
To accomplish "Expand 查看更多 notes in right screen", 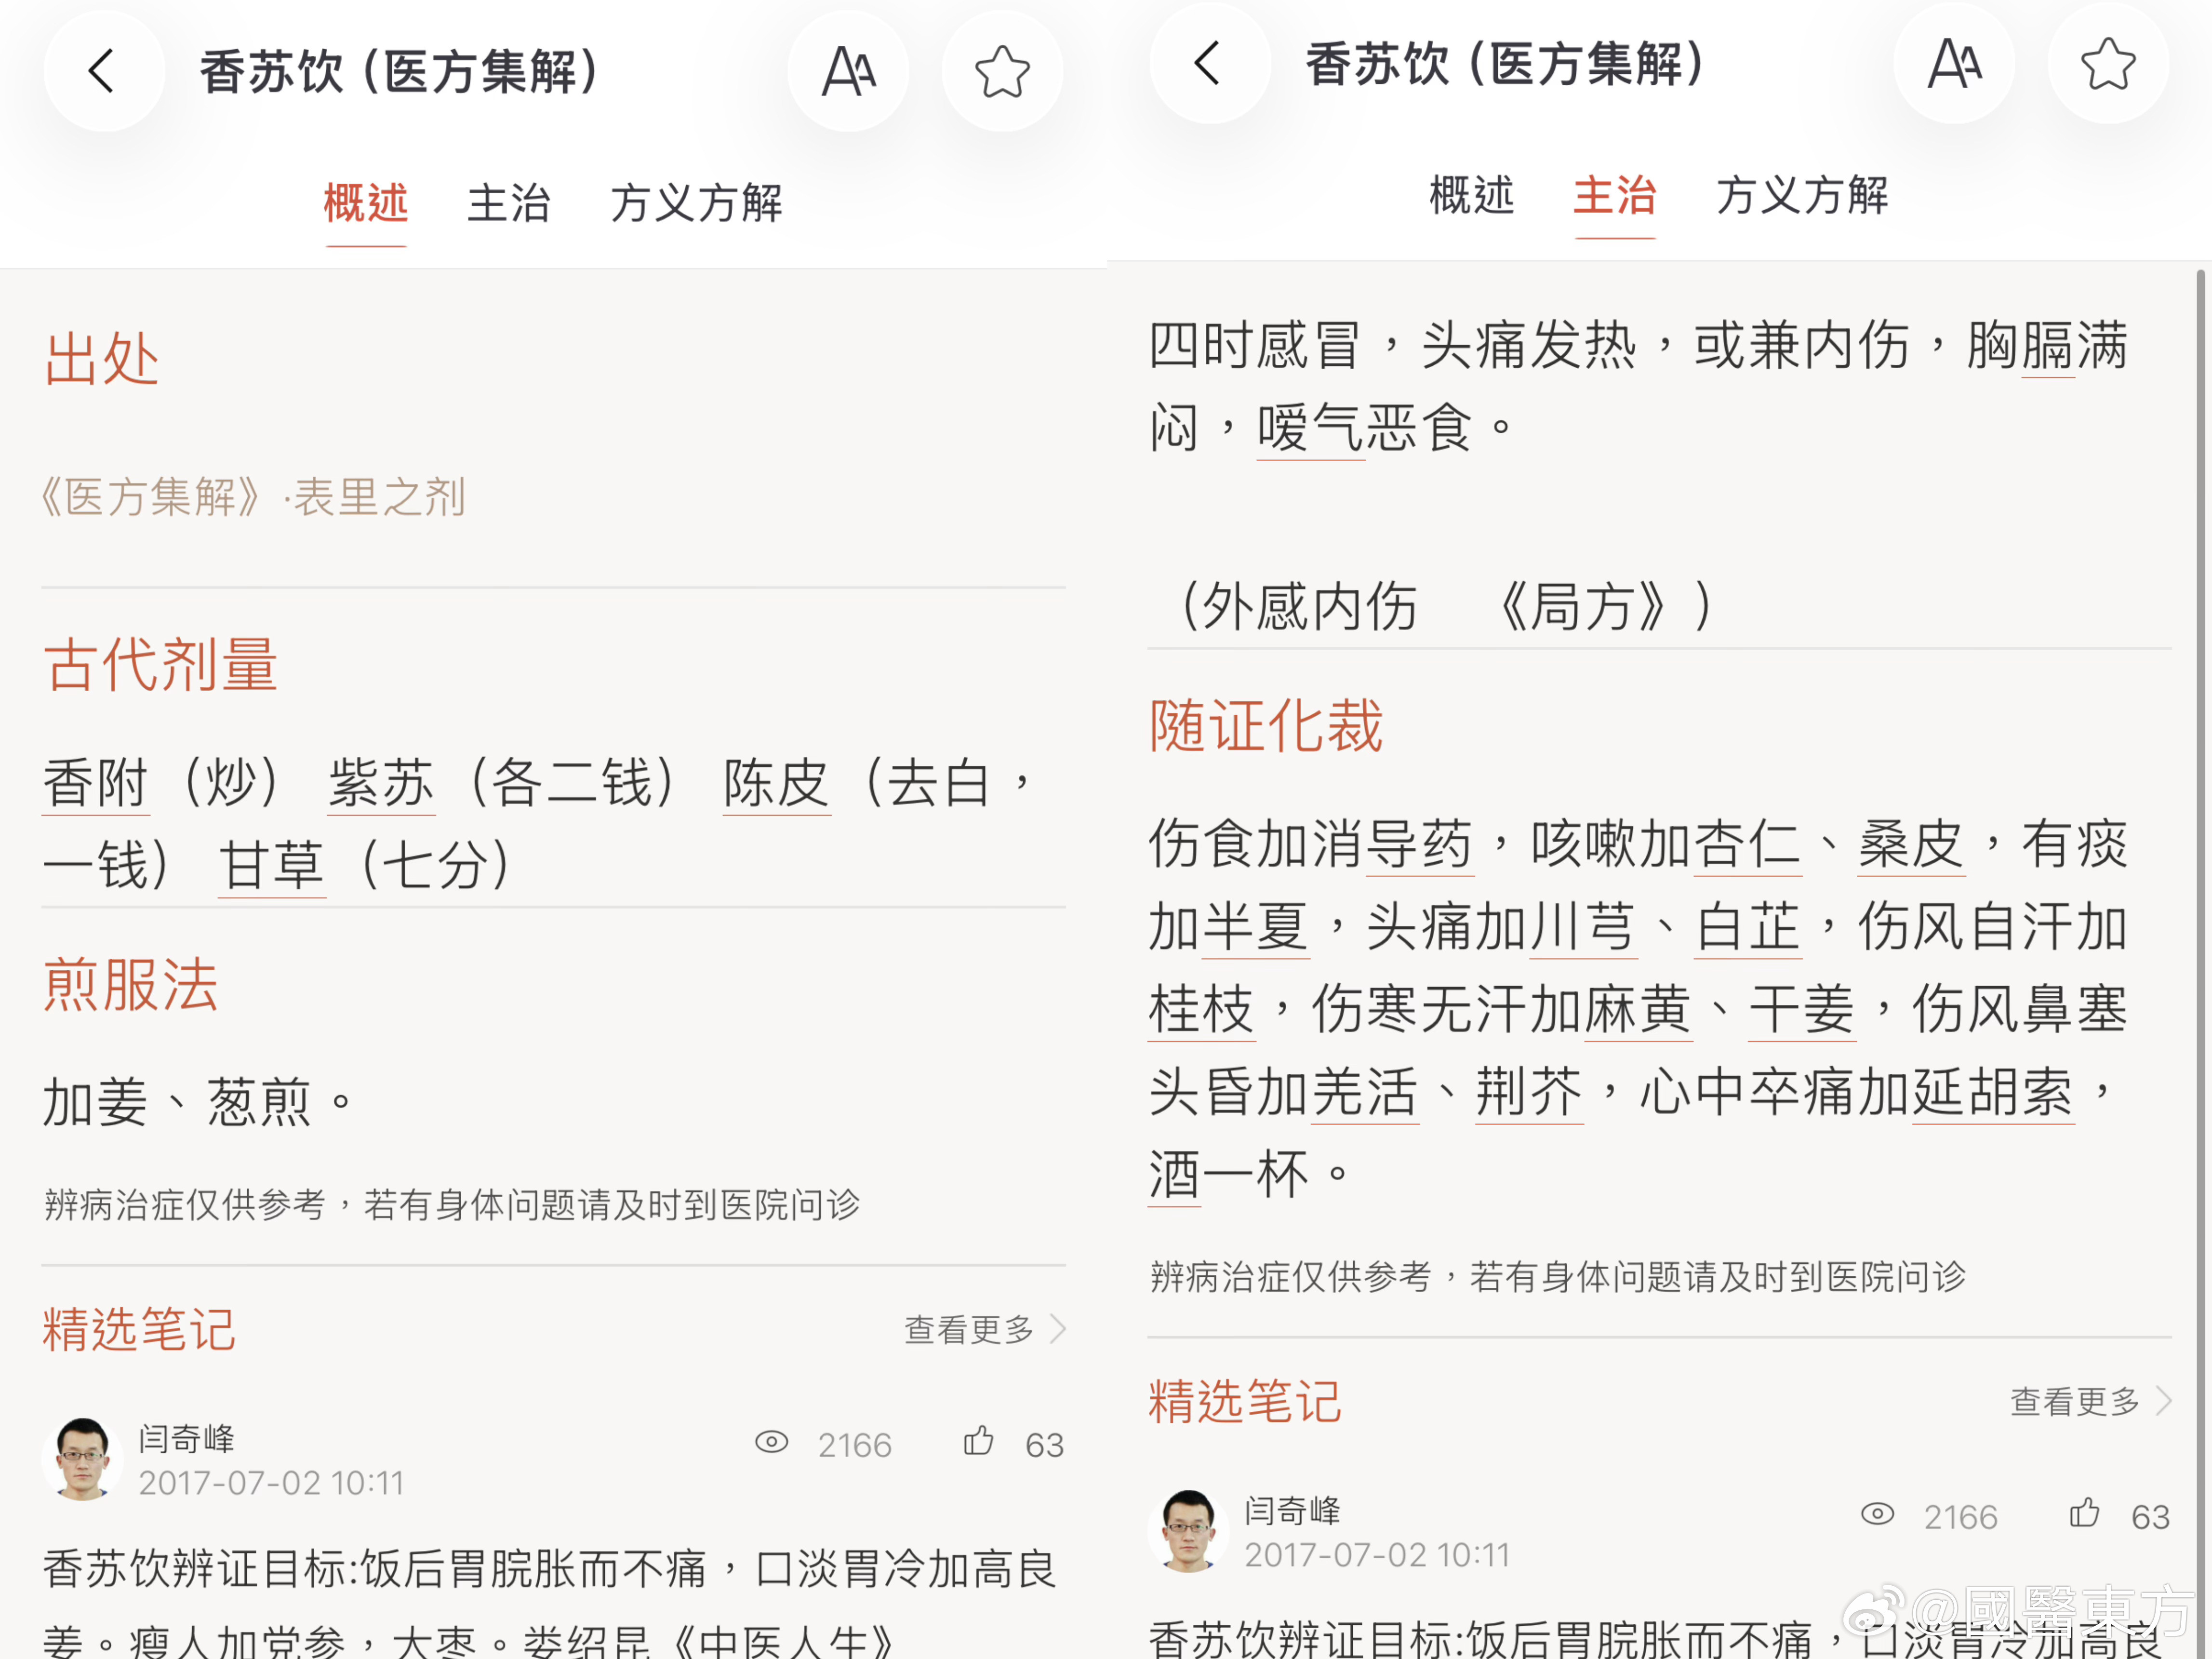I will (x=2091, y=1401).
